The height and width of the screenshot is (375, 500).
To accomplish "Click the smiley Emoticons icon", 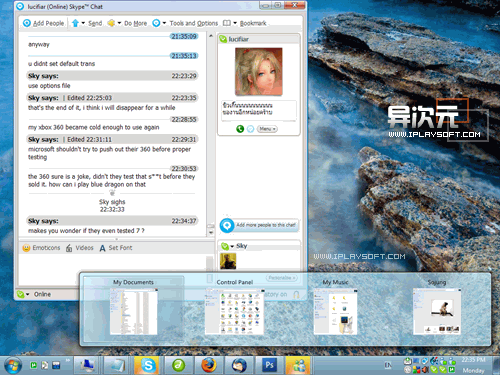I will (x=26, y=248).
